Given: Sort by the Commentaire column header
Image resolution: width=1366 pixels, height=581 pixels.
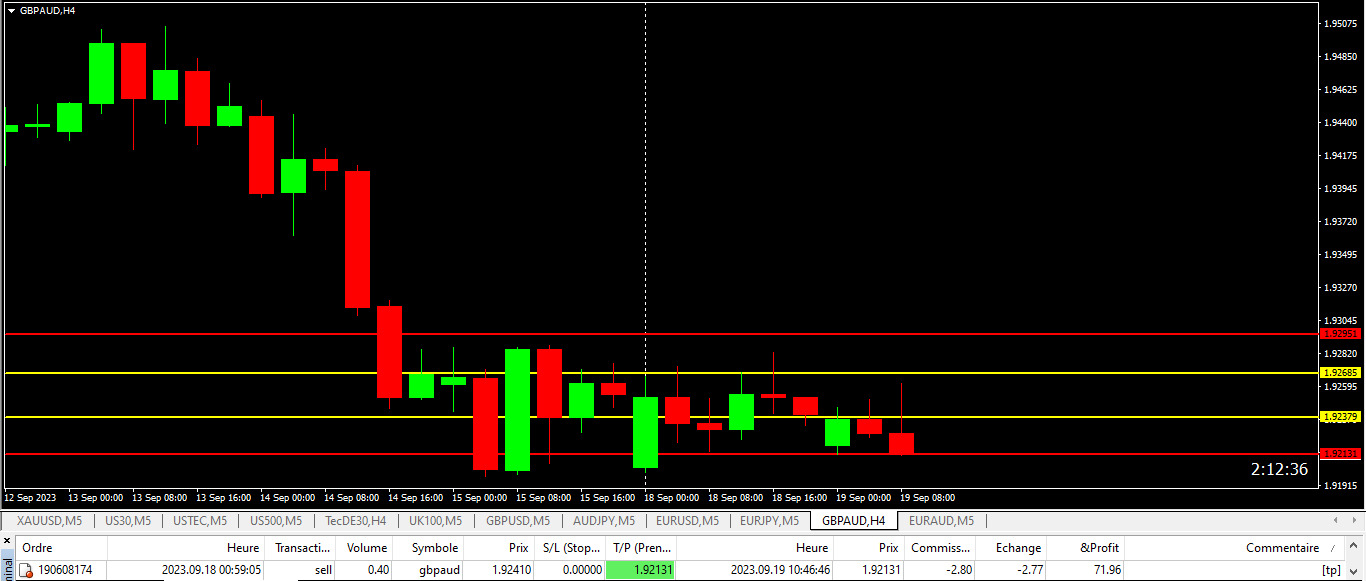Looking at the screenshot, I should point(1235,547).
